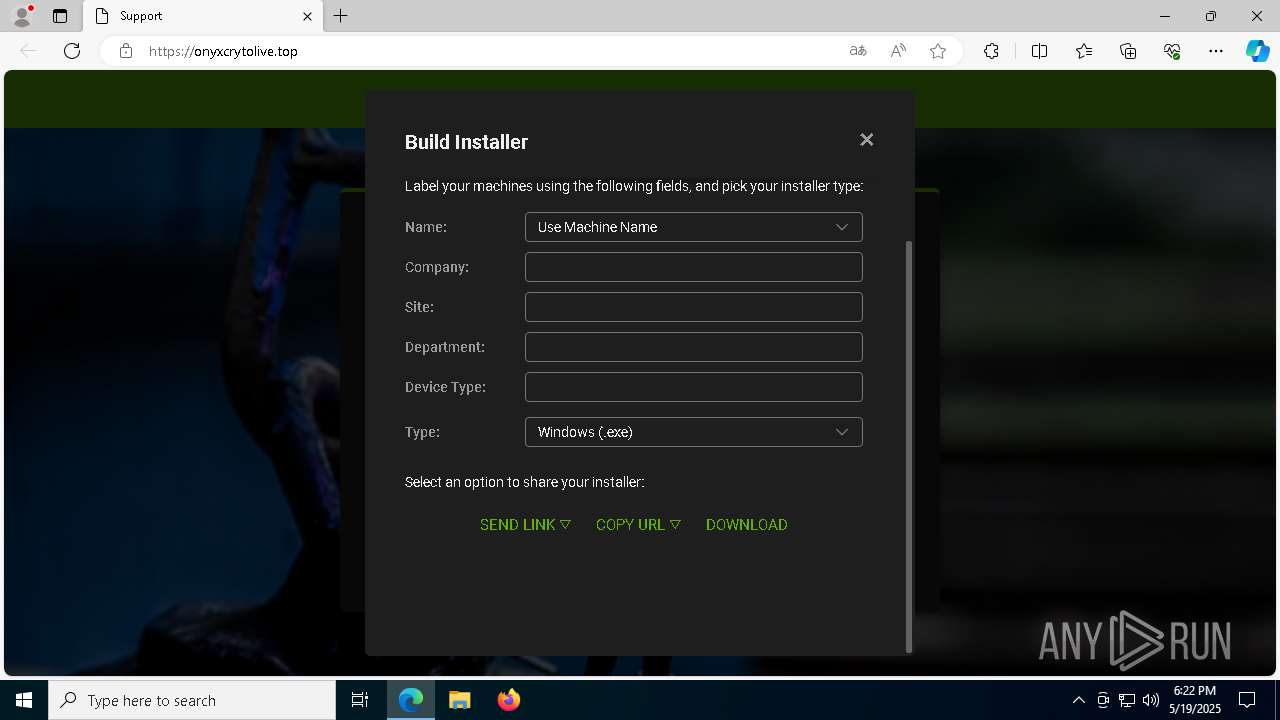Open the COPY URL options
The width and height of the screenshot is (1280, 720).
pos(638,525)
